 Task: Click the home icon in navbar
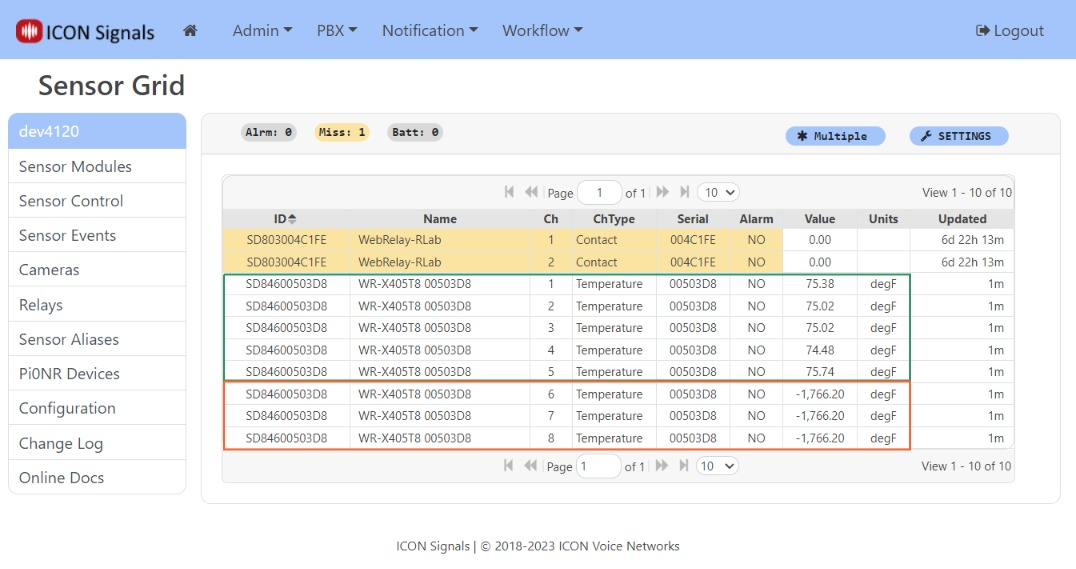click(190, 31)
